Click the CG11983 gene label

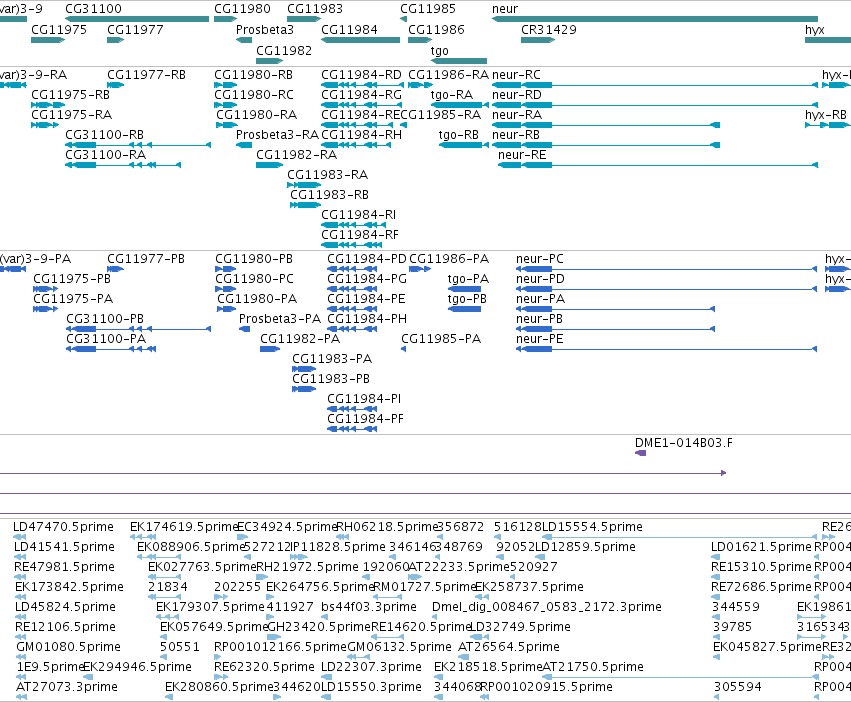[x=315, y=9]
